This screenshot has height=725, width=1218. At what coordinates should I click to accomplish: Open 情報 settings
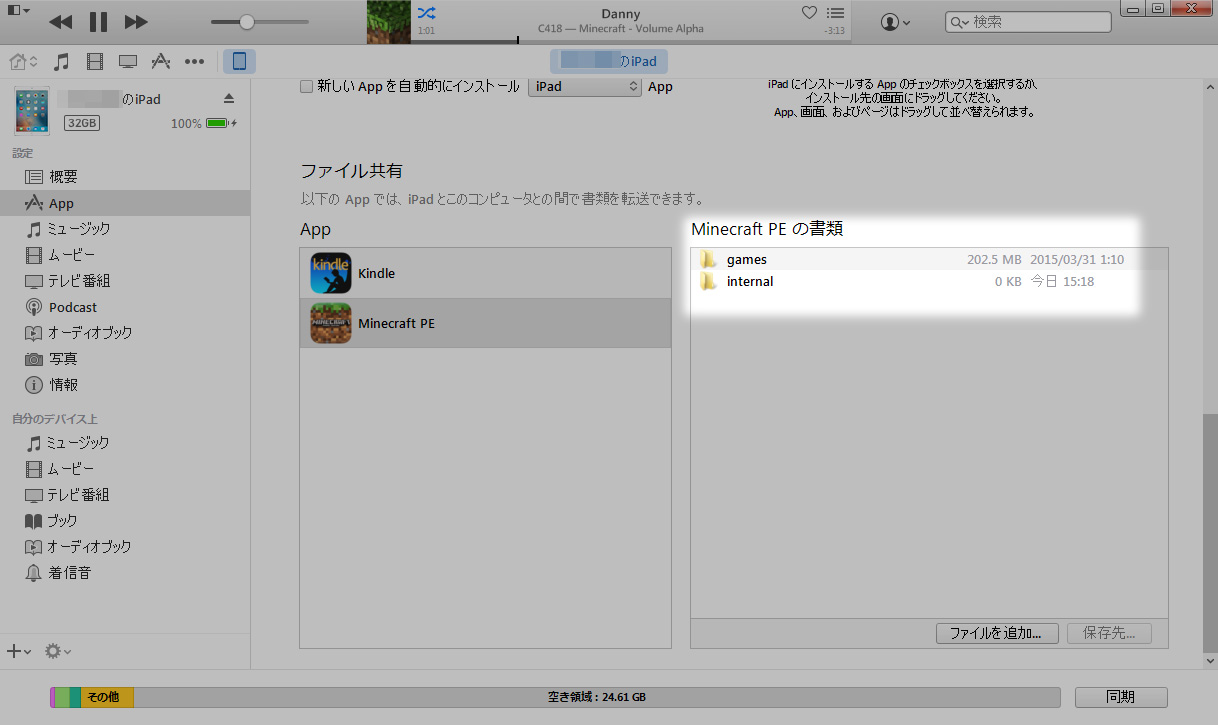click(125, 385)
